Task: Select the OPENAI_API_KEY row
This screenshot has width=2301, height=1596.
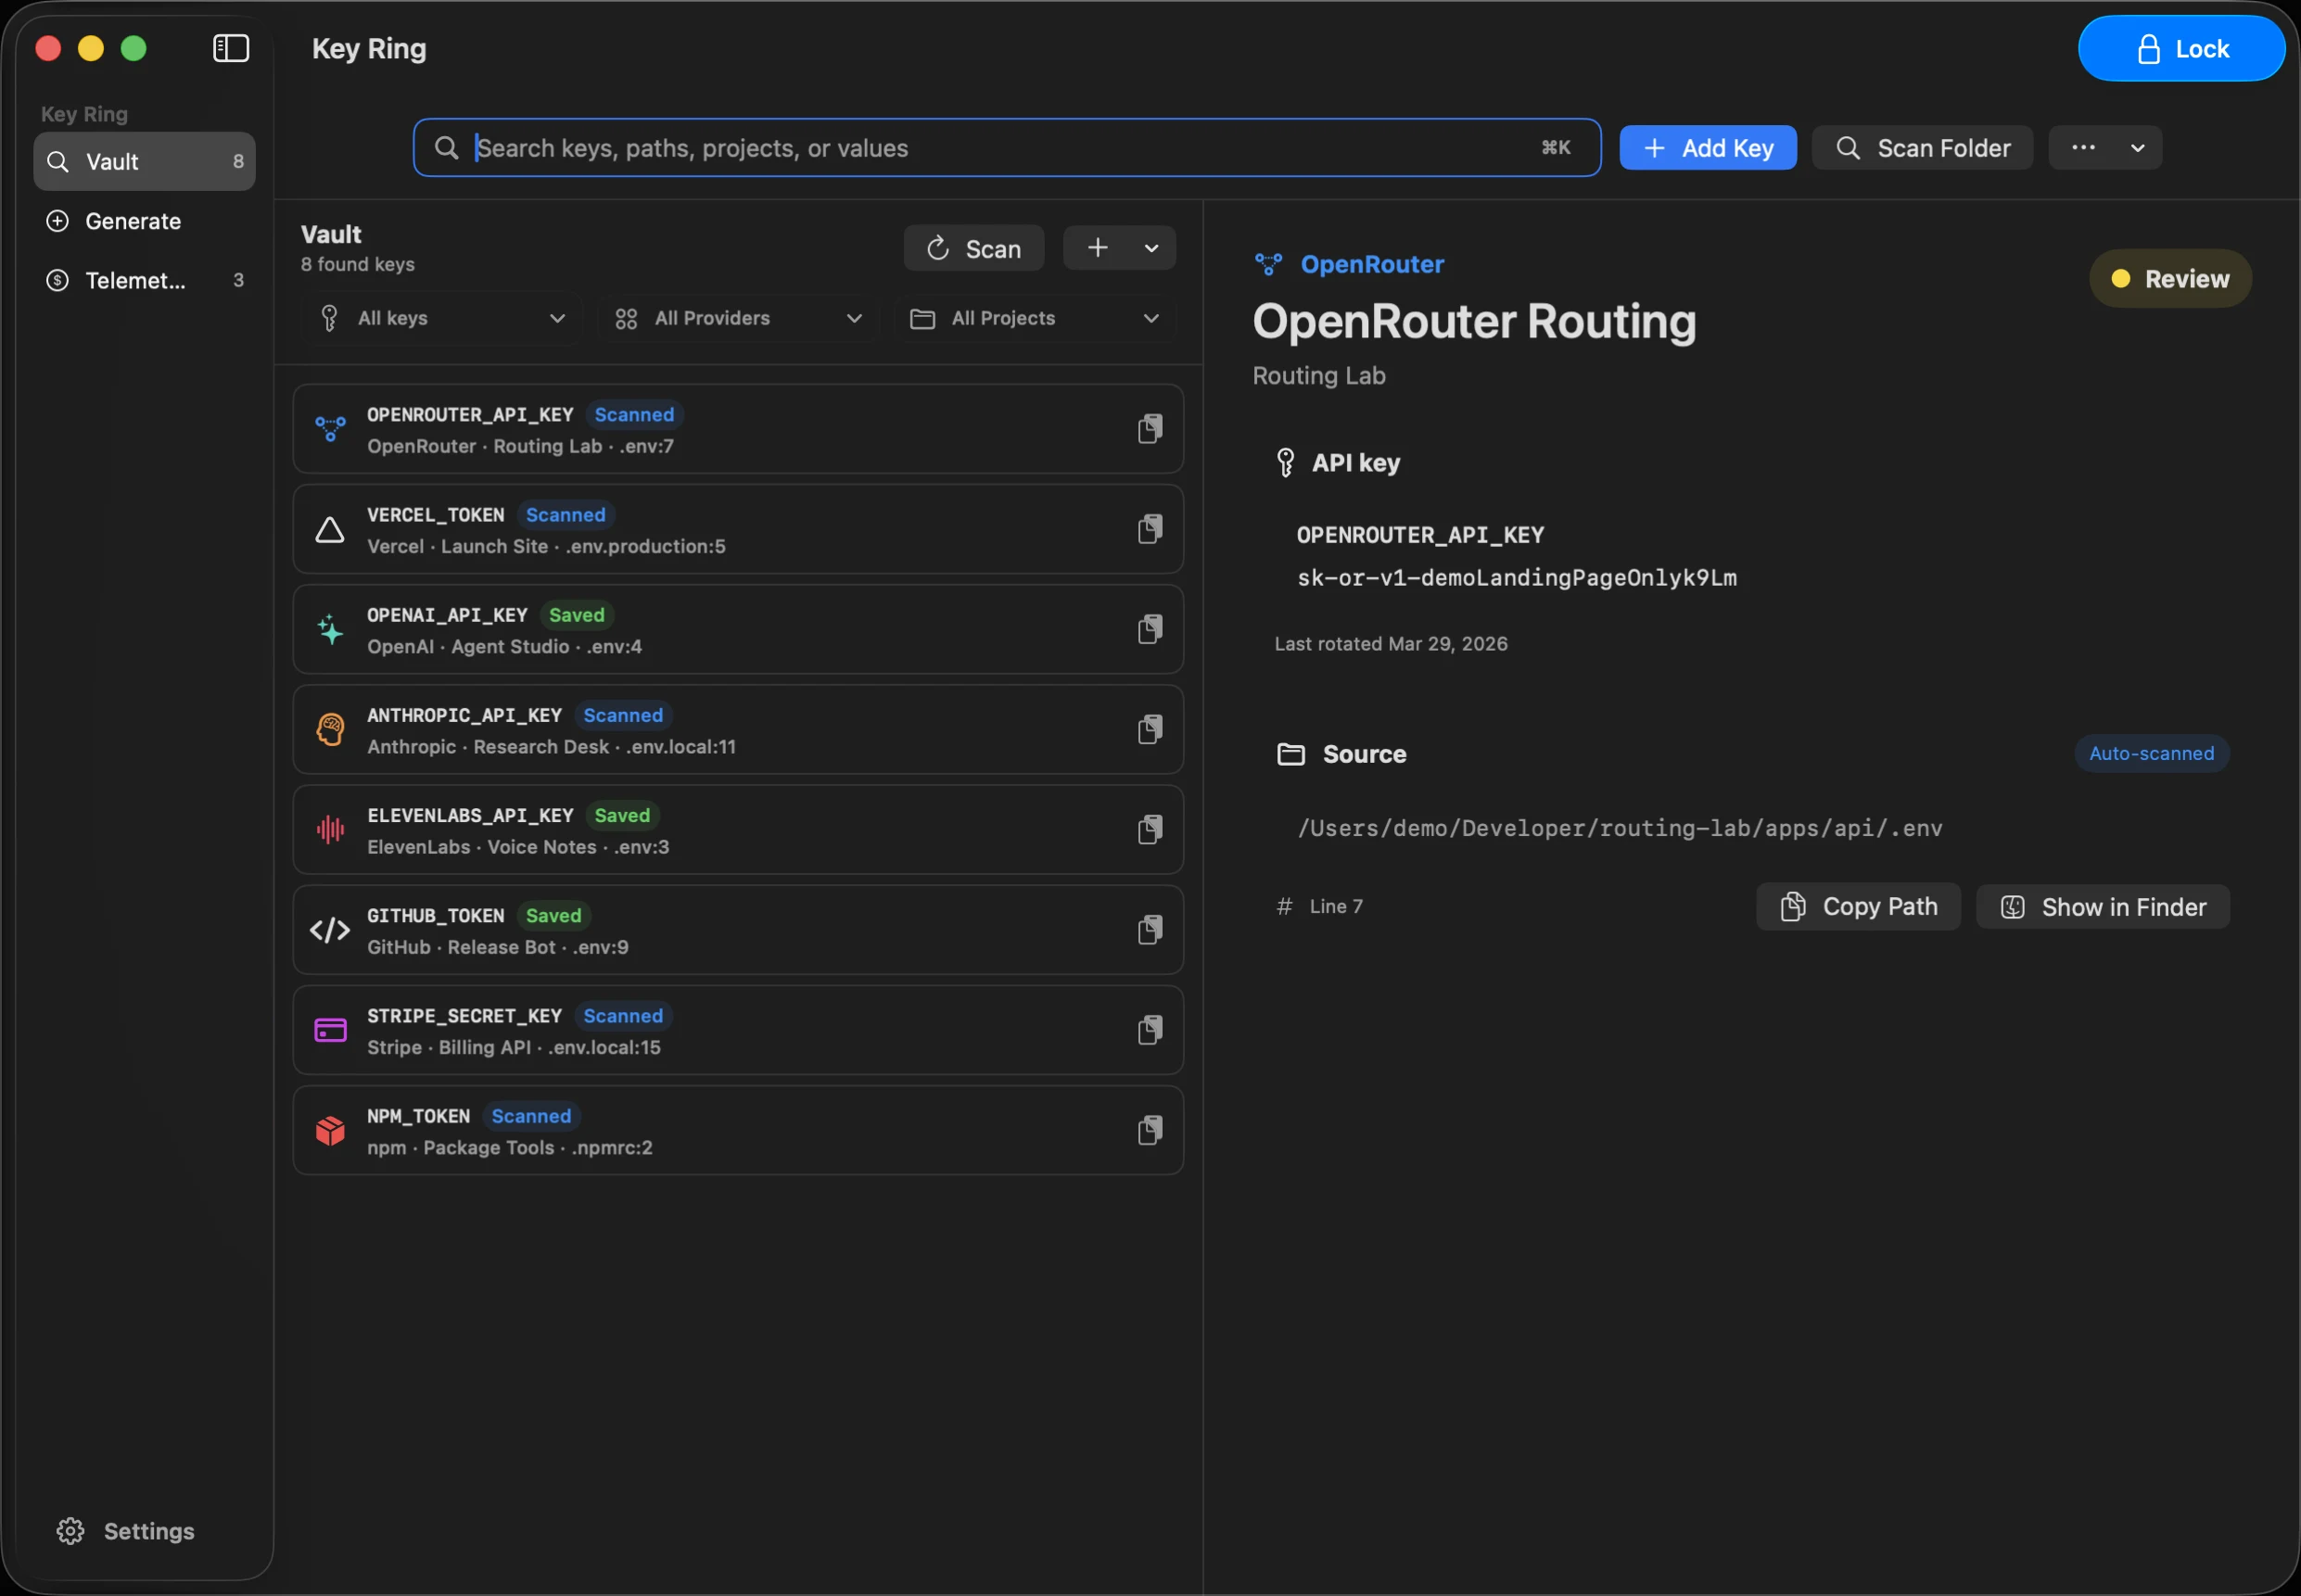Action: [738, 629]
